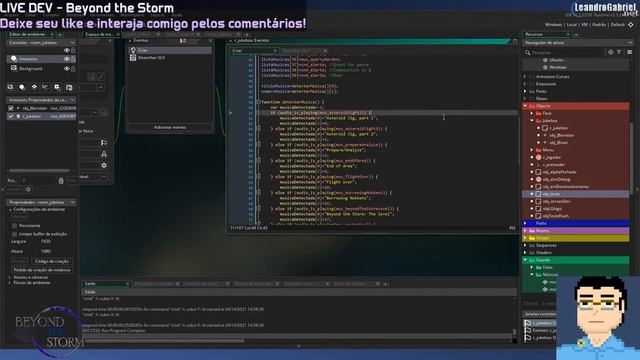Click the Background layer icon

coord(14,68)
